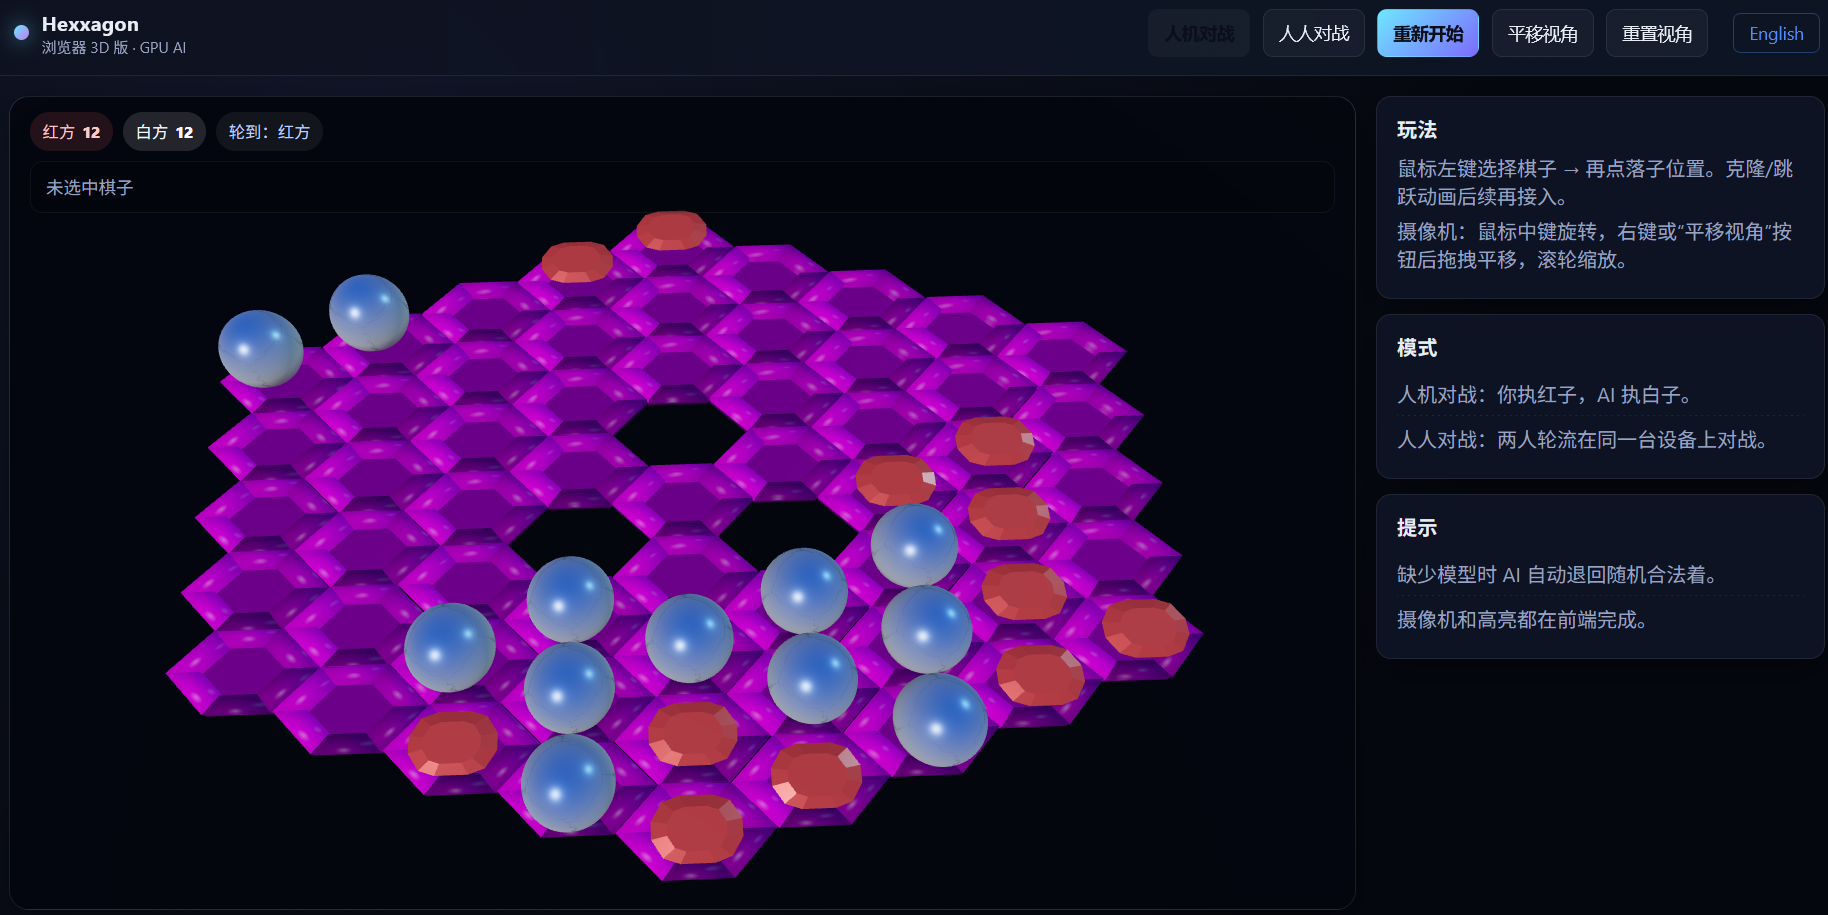
Task: Click the 轮到：红方 turn indicator
Action: (269, 131)
